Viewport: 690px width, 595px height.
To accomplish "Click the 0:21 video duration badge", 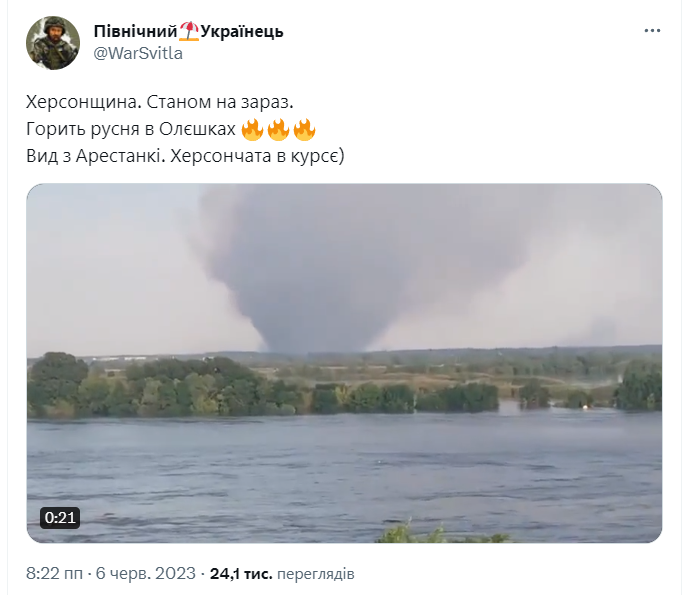I will tap(60, 518).
